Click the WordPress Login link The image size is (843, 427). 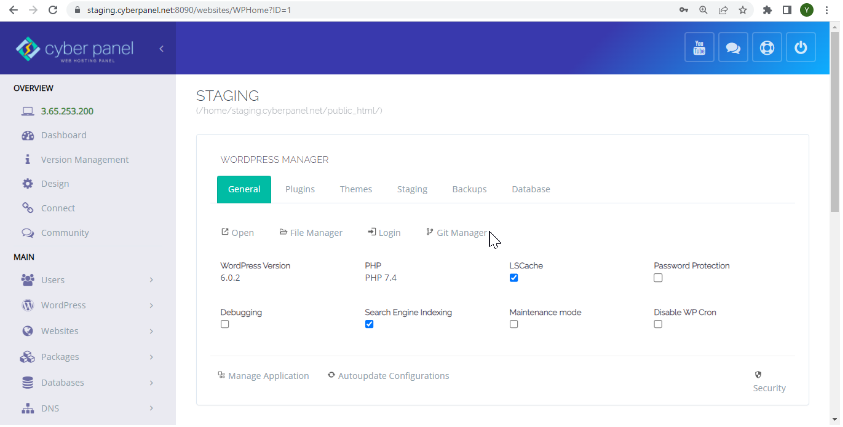pos(384,233)
